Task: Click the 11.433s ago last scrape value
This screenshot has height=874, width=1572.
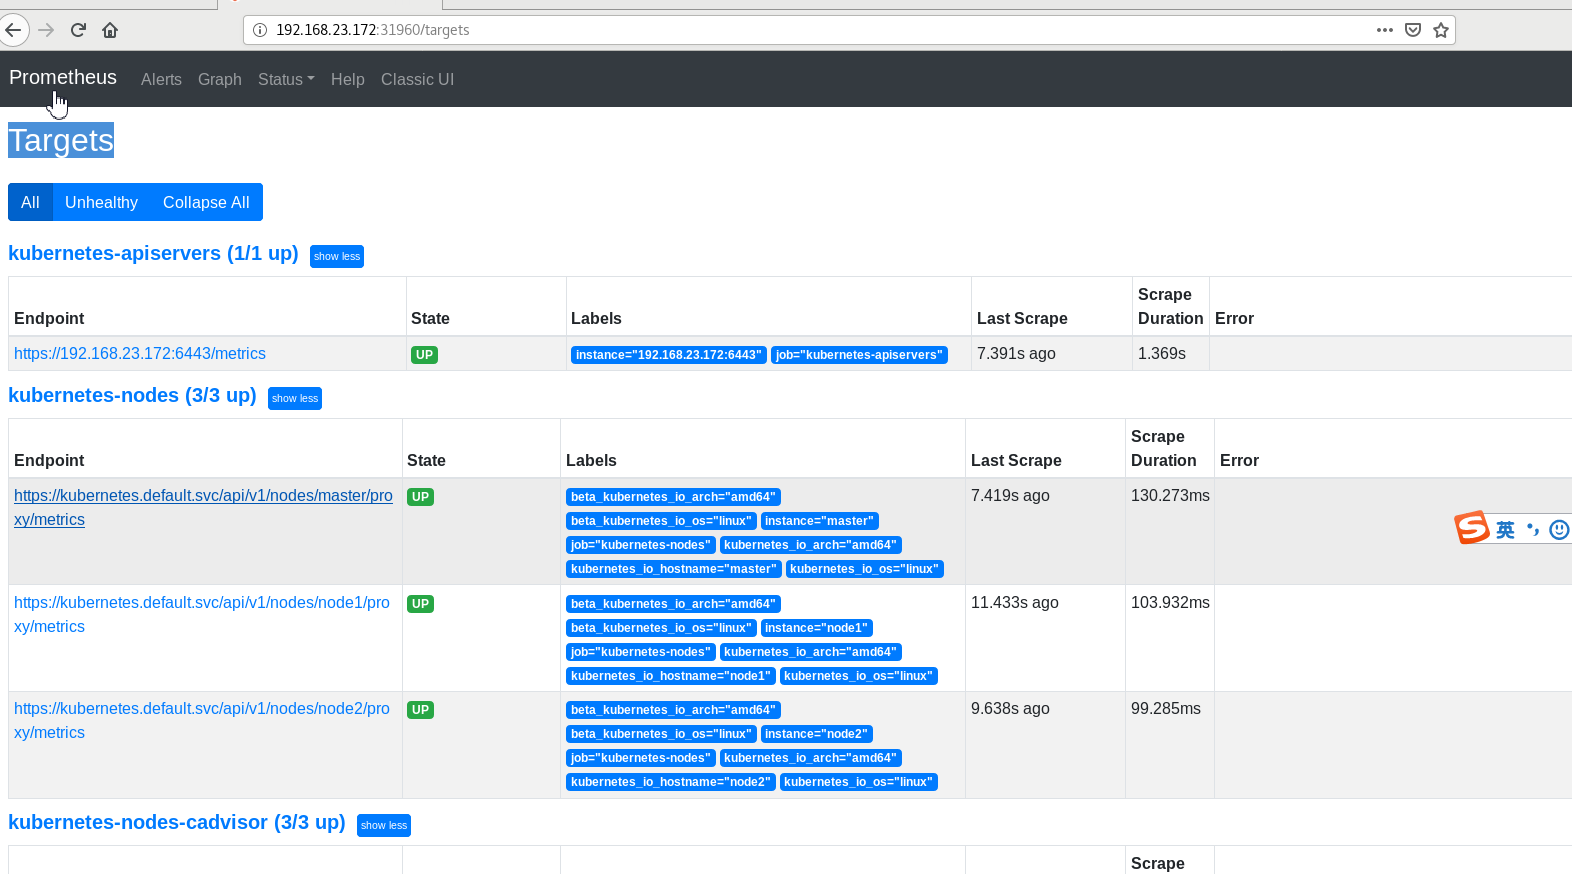Action: [1015, 603]
